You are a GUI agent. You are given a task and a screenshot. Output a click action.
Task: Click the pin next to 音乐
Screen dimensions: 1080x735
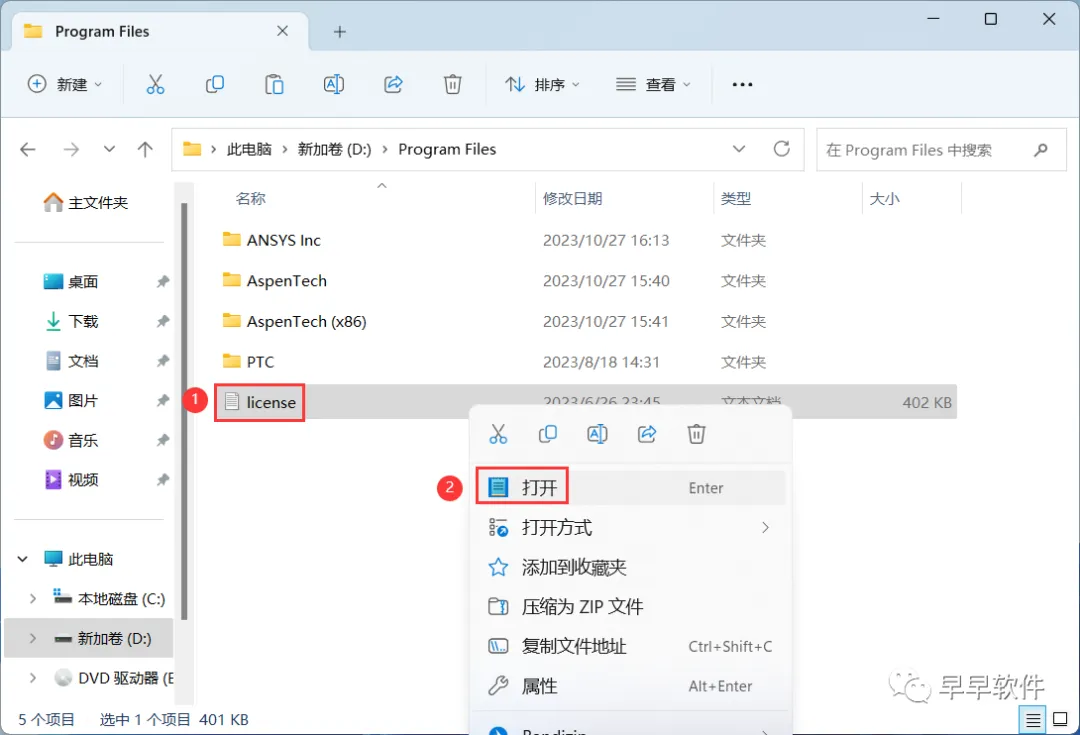(x=163, y=440)
